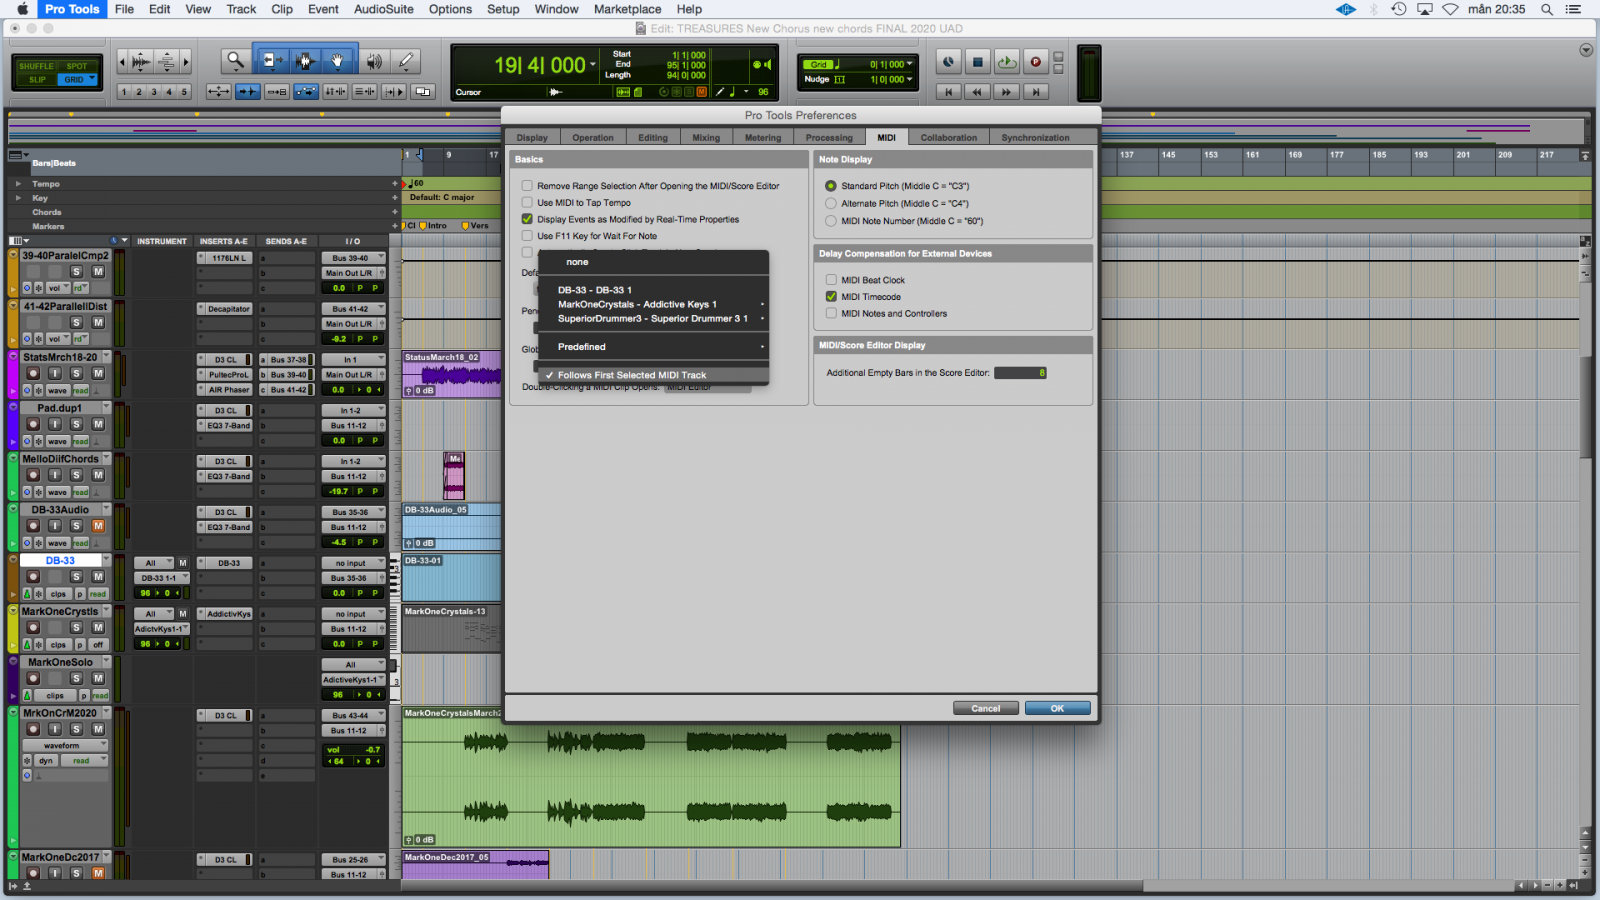Expand the Tempo ruler
1600x900 pixels.
coord(17,184)
